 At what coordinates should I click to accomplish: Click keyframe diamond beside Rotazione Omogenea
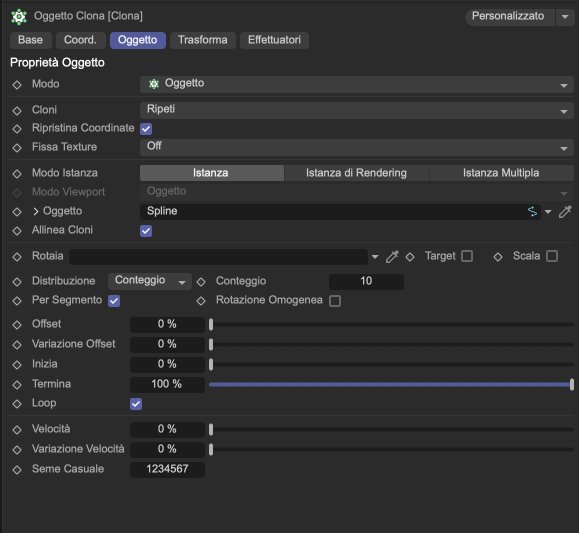(201, 301)
